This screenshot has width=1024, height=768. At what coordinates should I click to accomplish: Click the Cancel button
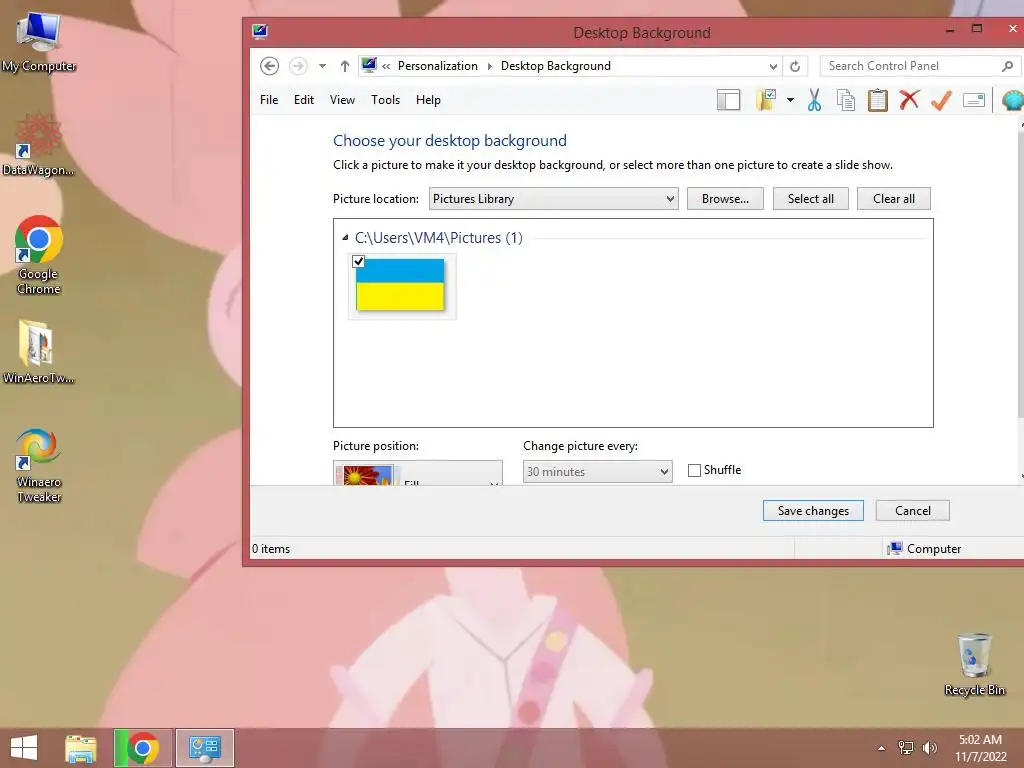(912, 511)
